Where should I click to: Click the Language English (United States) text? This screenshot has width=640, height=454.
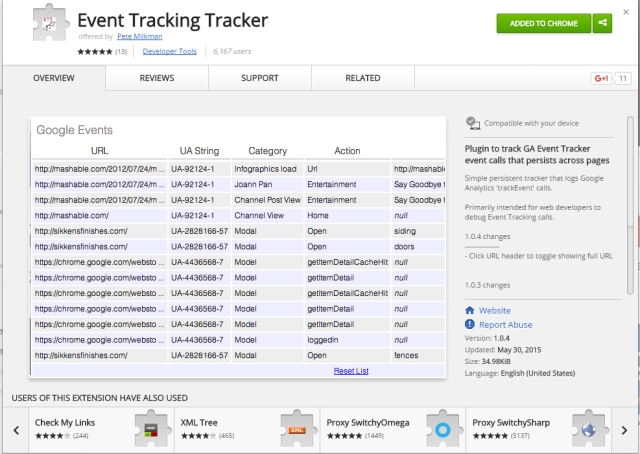tap(520, 373)
